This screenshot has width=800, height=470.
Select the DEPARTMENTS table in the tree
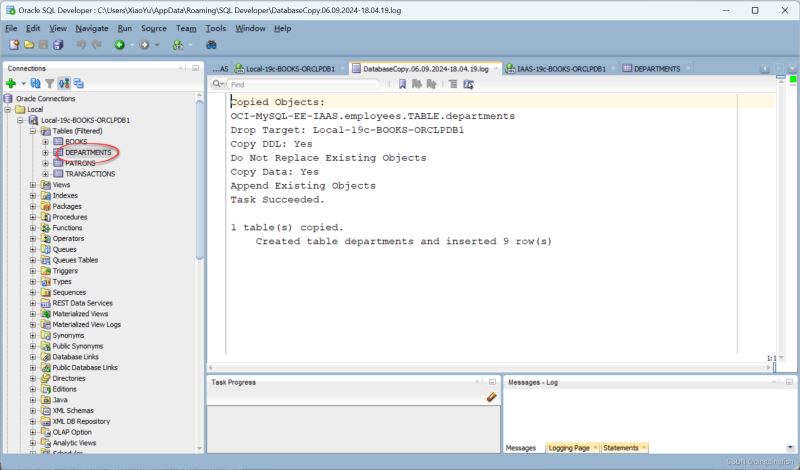(x=88, y=152)
